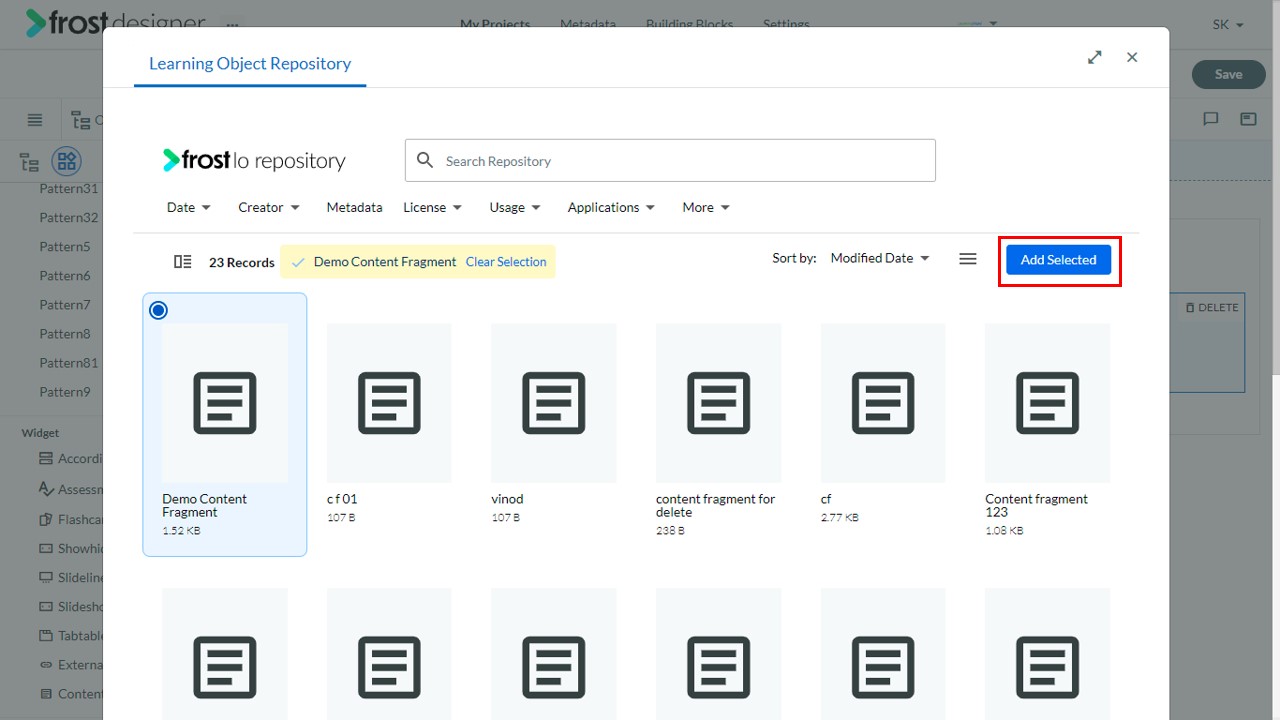Deselect the Demo Content Fragment radio button
1280x720 pixels.
(158, 310)
